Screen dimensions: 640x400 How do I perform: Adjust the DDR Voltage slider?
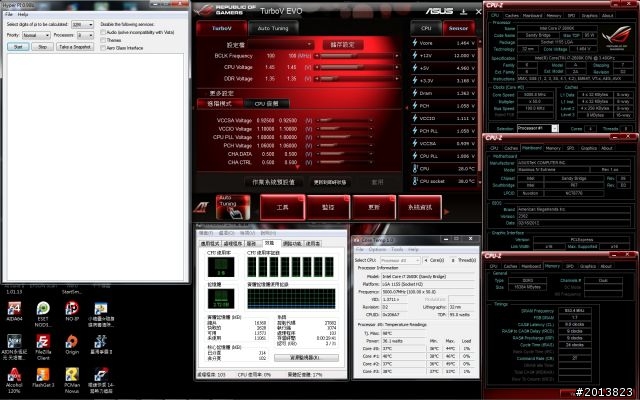coord(356,78)
